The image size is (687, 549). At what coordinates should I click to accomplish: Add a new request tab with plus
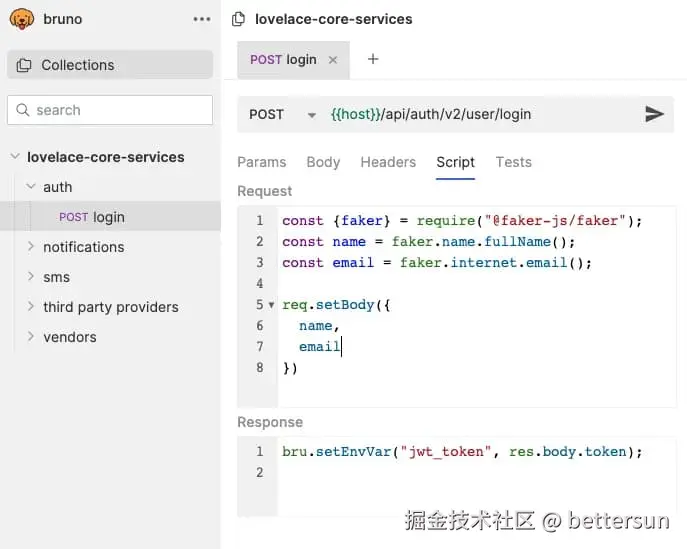coord(373,59)
